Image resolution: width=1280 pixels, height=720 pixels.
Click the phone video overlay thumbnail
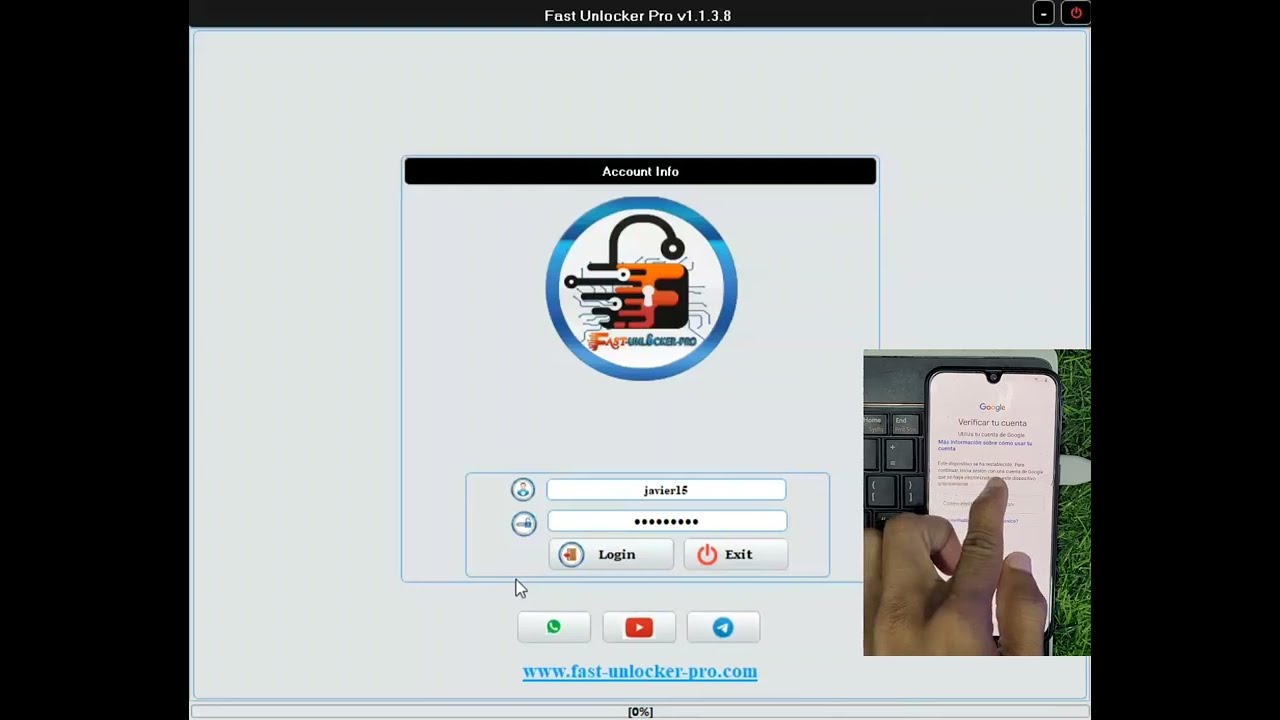(x=976, y=502)
